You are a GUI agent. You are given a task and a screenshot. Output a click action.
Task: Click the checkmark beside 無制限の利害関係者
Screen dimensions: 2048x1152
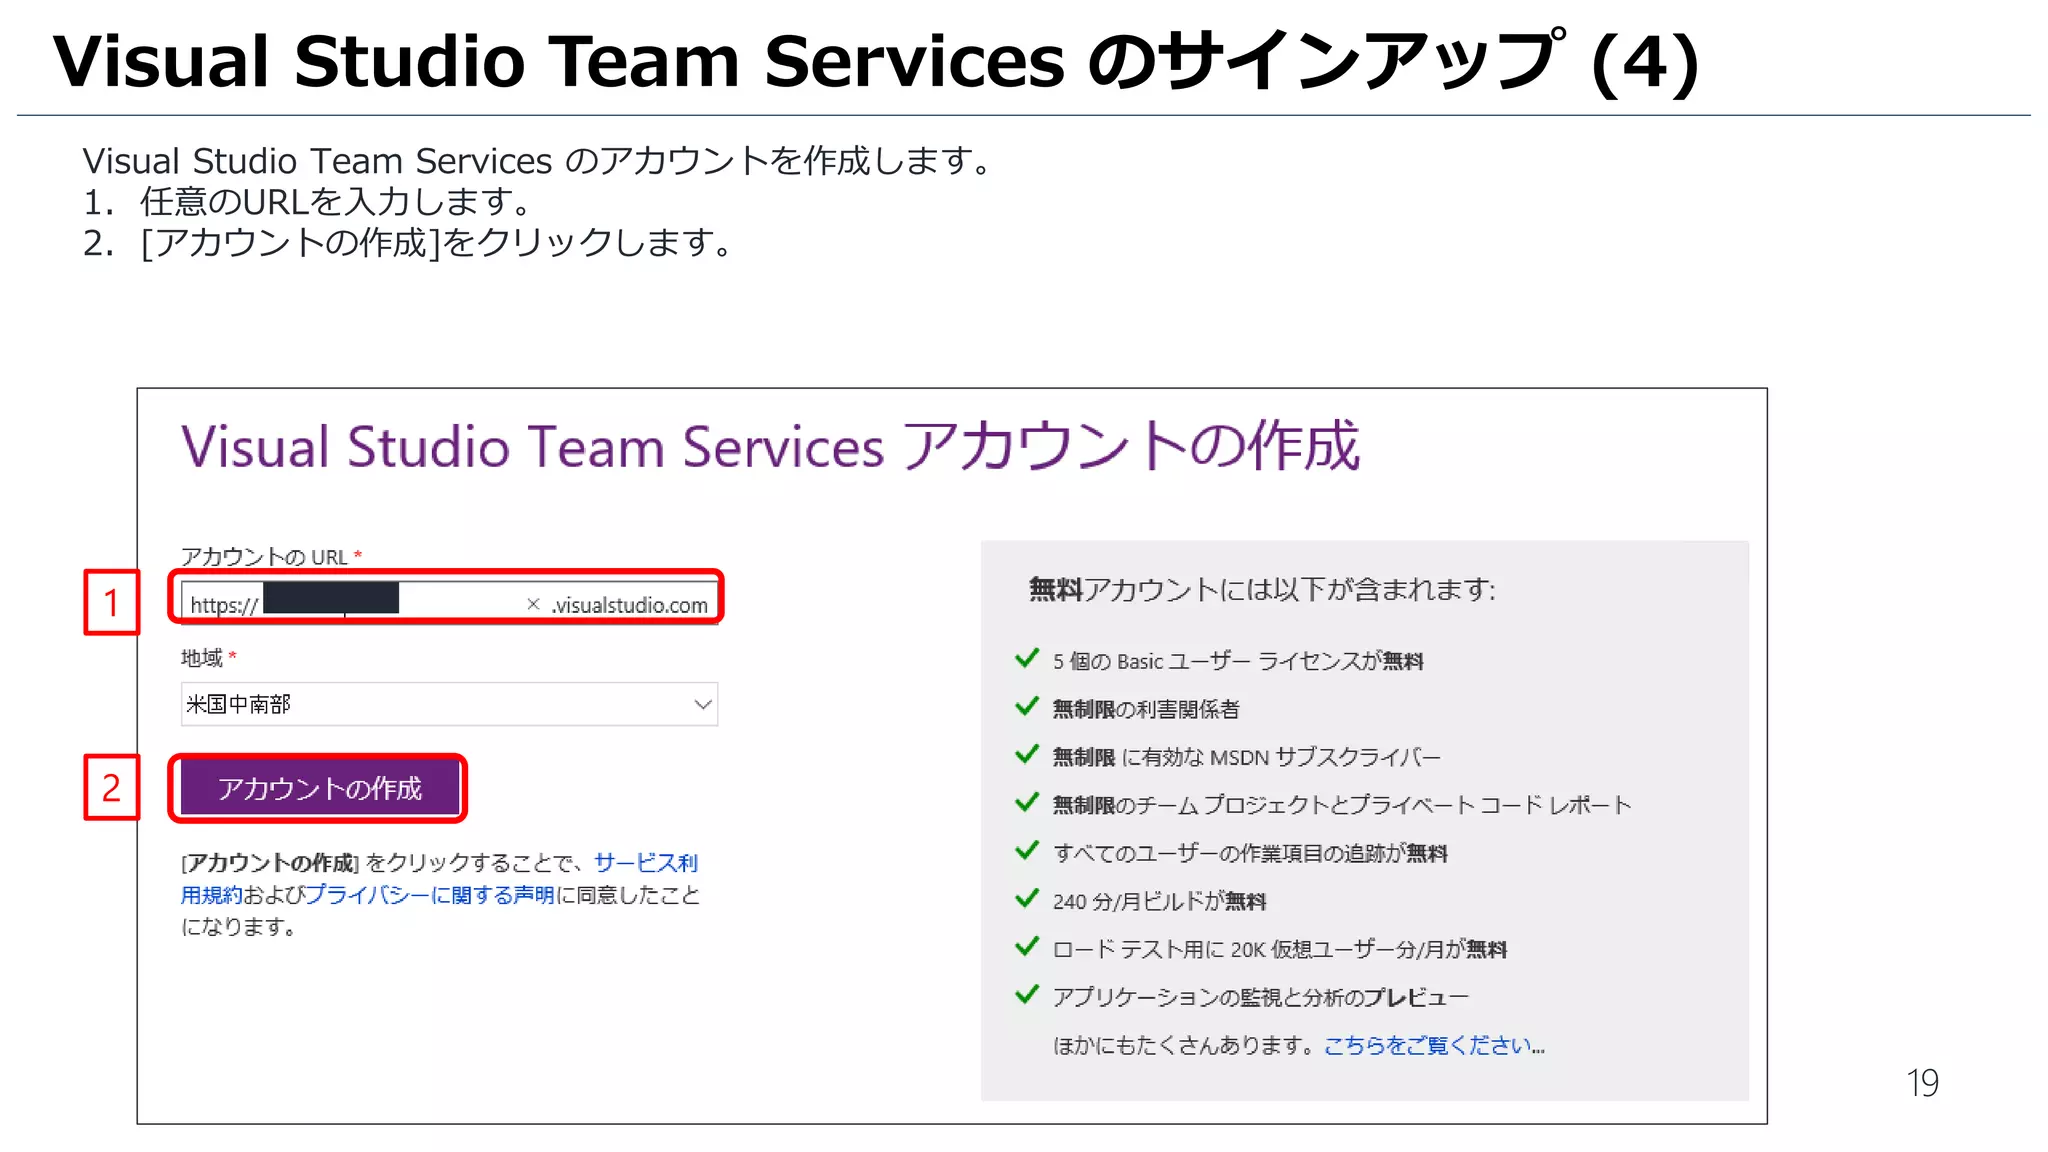[x=1027, y=707]
